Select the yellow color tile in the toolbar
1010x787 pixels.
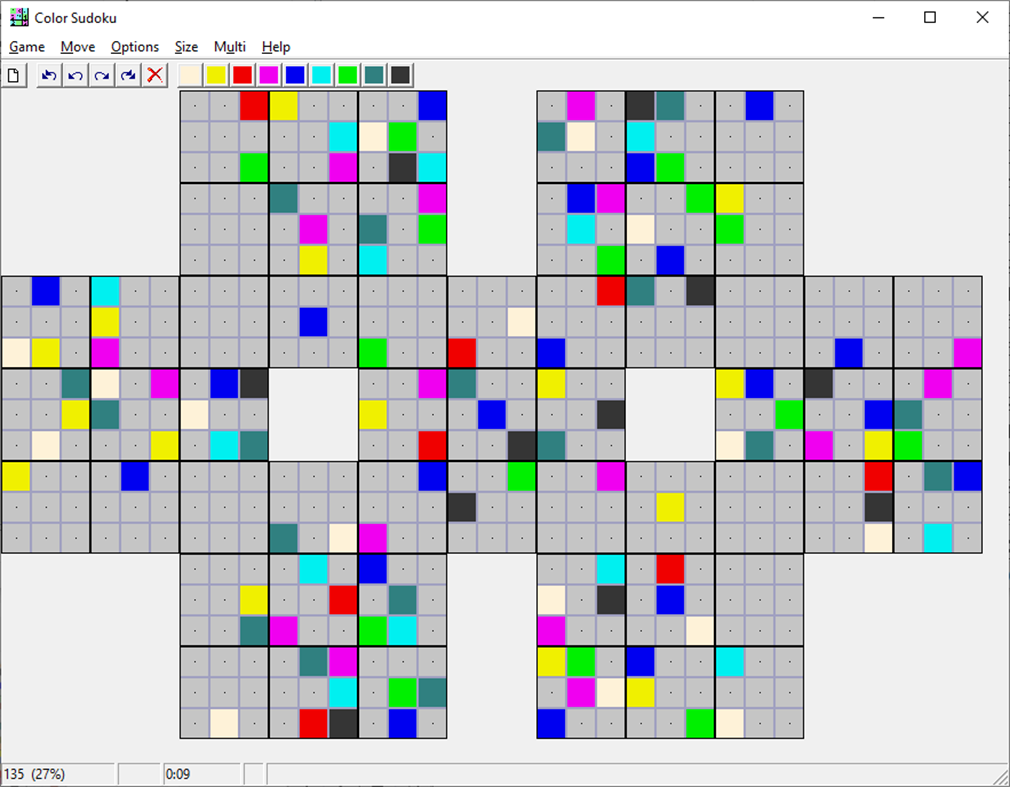point(215,73)
